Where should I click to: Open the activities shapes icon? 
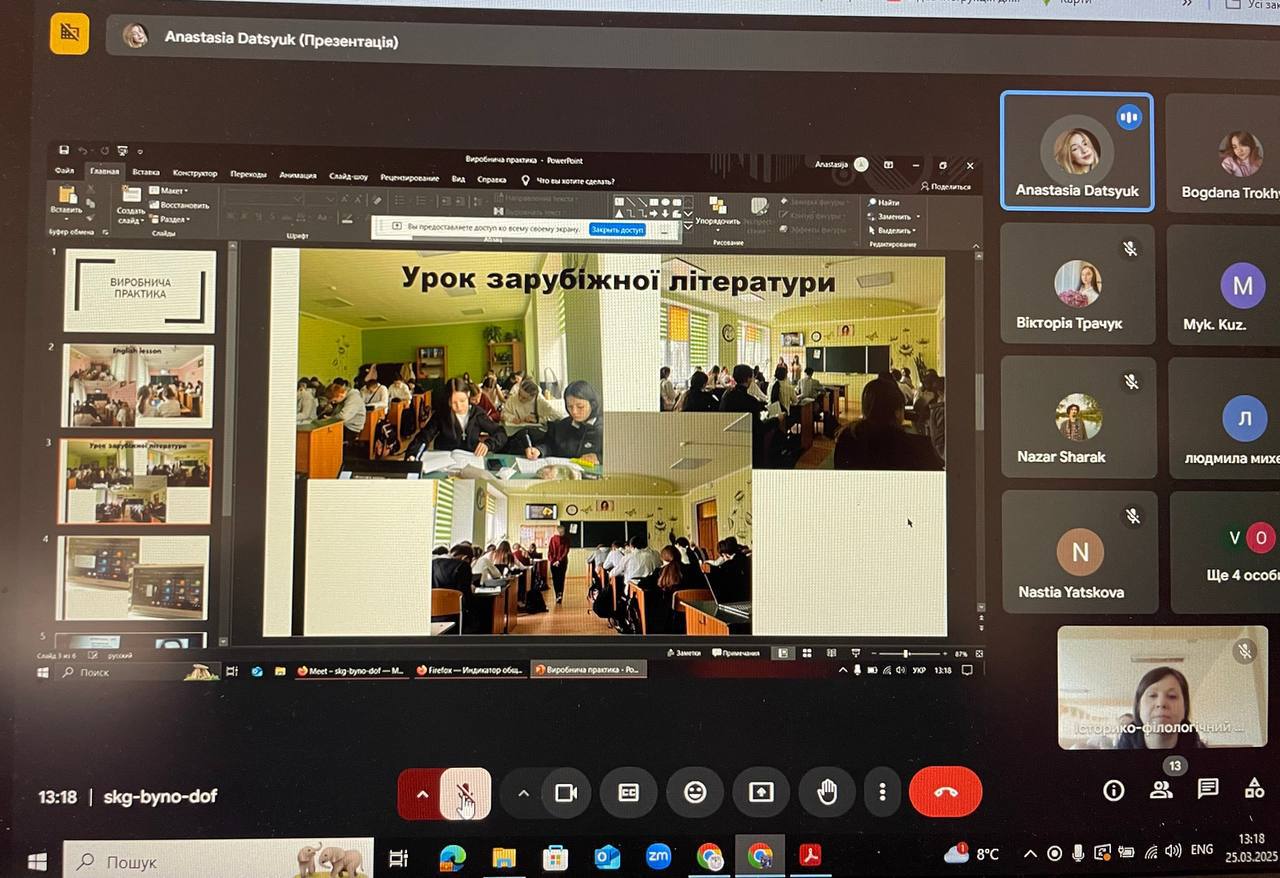1254,789
